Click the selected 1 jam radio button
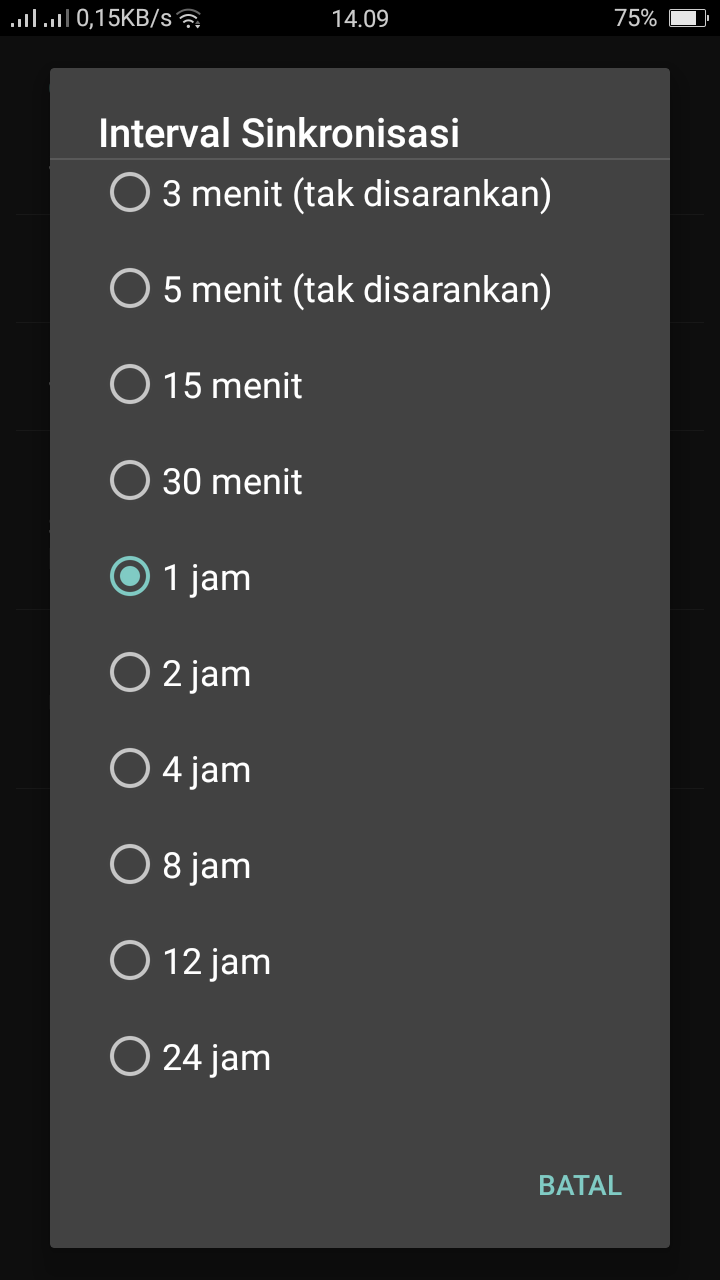Viewport: 720px width, 1280px height. coord(129,576)
